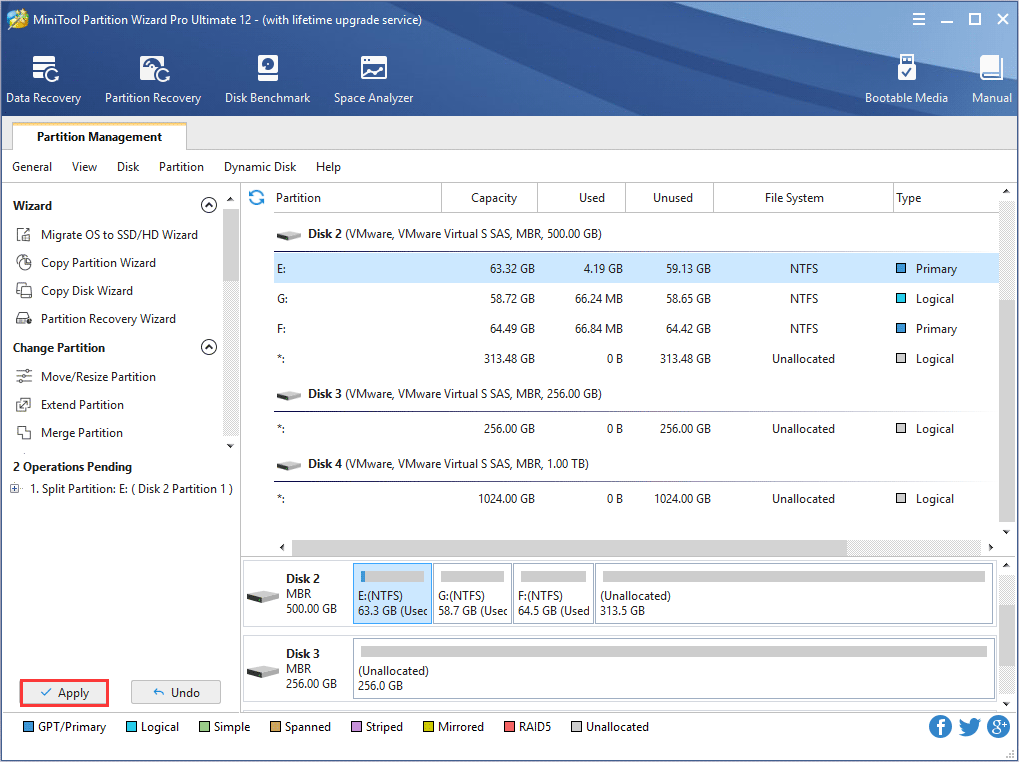Click the Logical legend swatch
Viewport: 1019px width, 762px height.
click(131, 726)
